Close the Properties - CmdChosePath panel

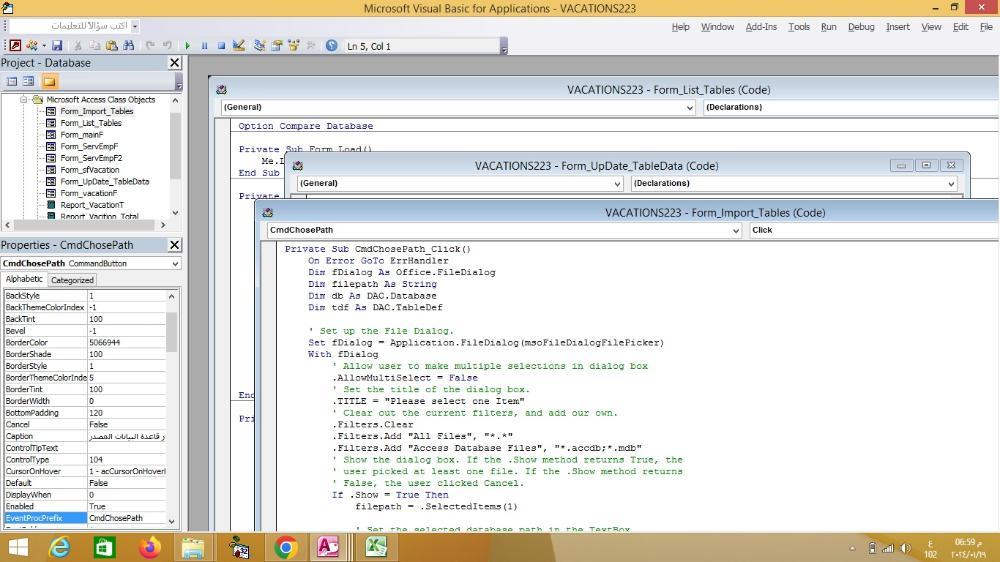[175, 245]
